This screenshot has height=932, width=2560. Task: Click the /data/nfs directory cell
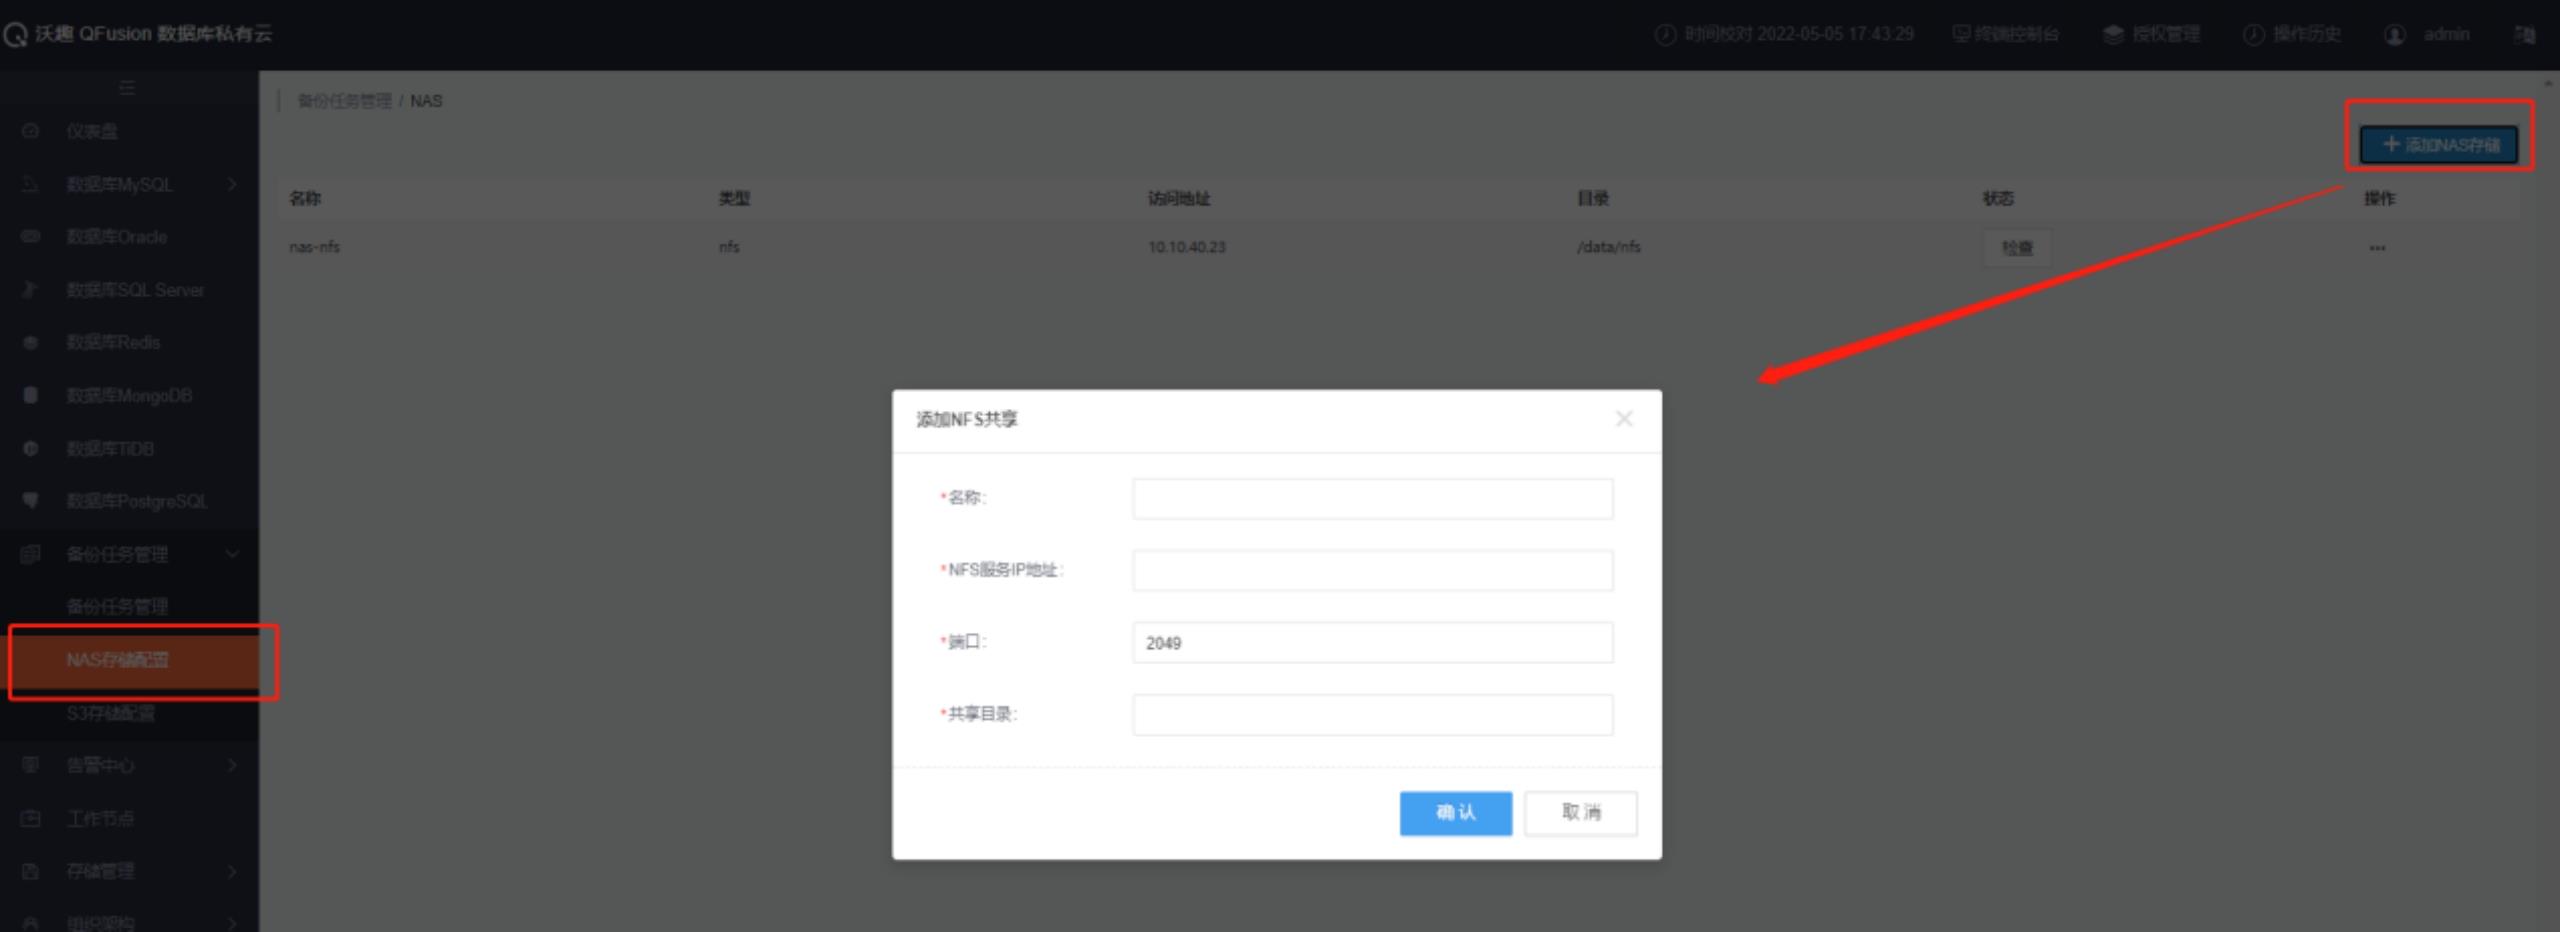click(x=1608, y=247)
